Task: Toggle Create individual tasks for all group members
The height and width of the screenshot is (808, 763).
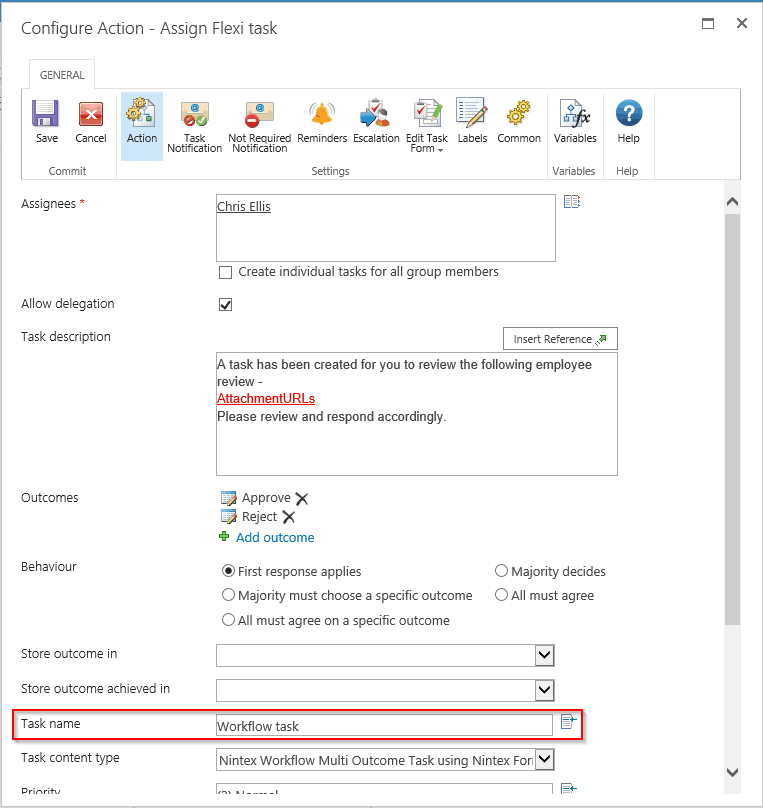Action: (225, 272)
